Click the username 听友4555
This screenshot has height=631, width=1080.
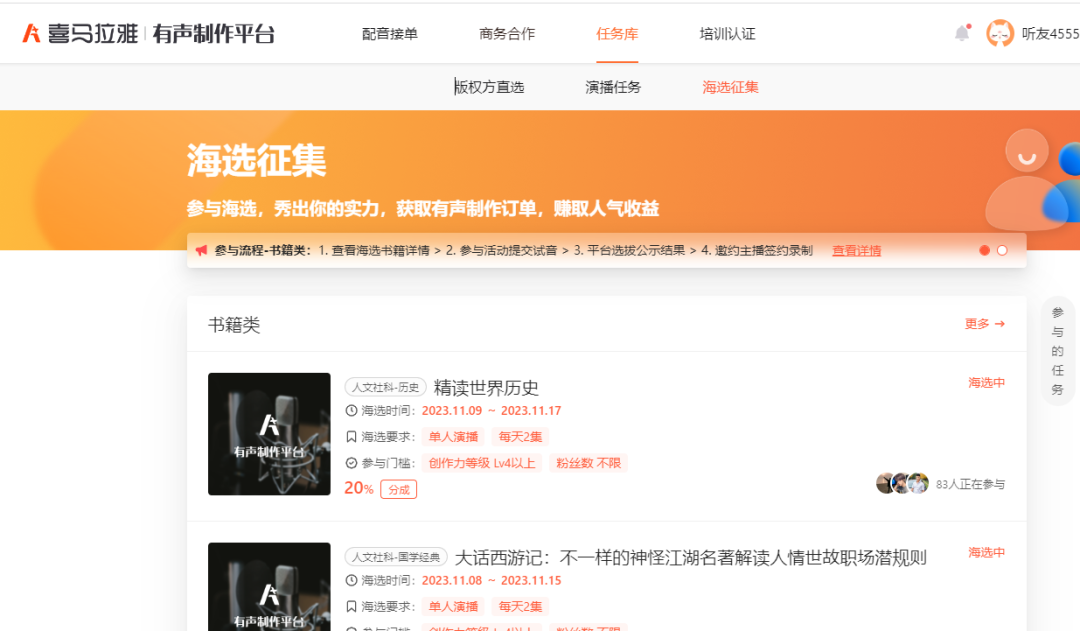pos(1050,34)
